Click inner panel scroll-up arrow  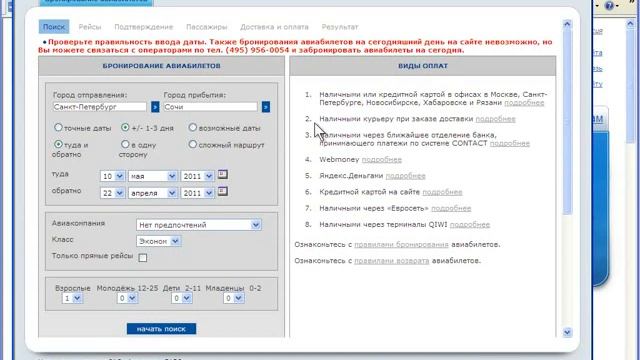click(567, 24)
